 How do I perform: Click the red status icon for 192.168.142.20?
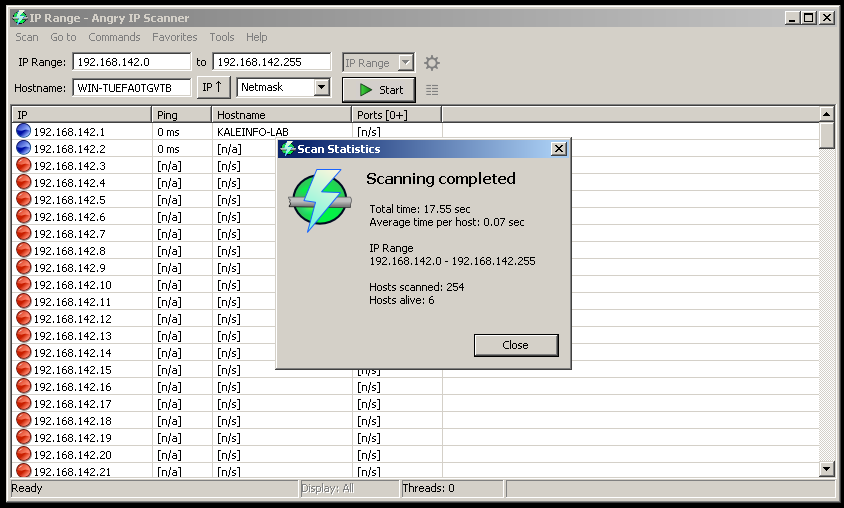pyautogui.click(x=24, y=454)
